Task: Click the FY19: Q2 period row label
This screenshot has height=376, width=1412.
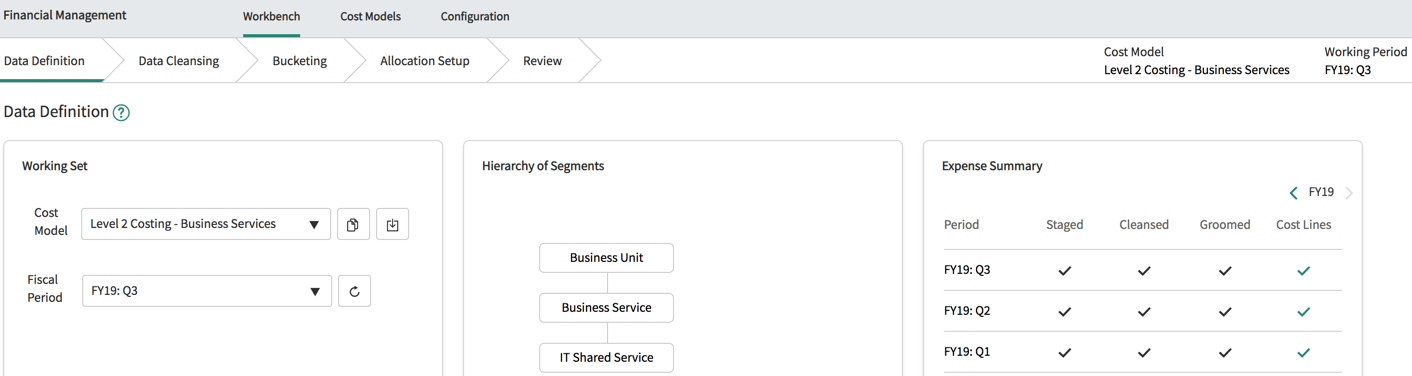Action: [967, 311]
